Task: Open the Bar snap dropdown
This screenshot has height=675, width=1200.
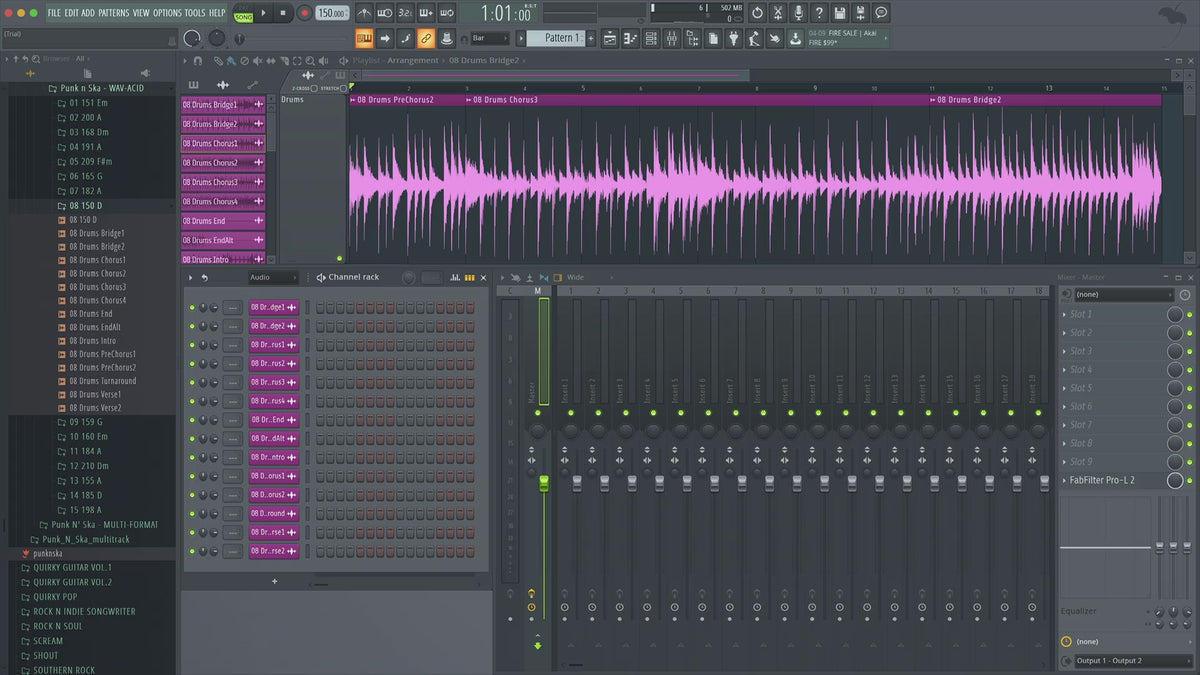Action: (490, 38)
